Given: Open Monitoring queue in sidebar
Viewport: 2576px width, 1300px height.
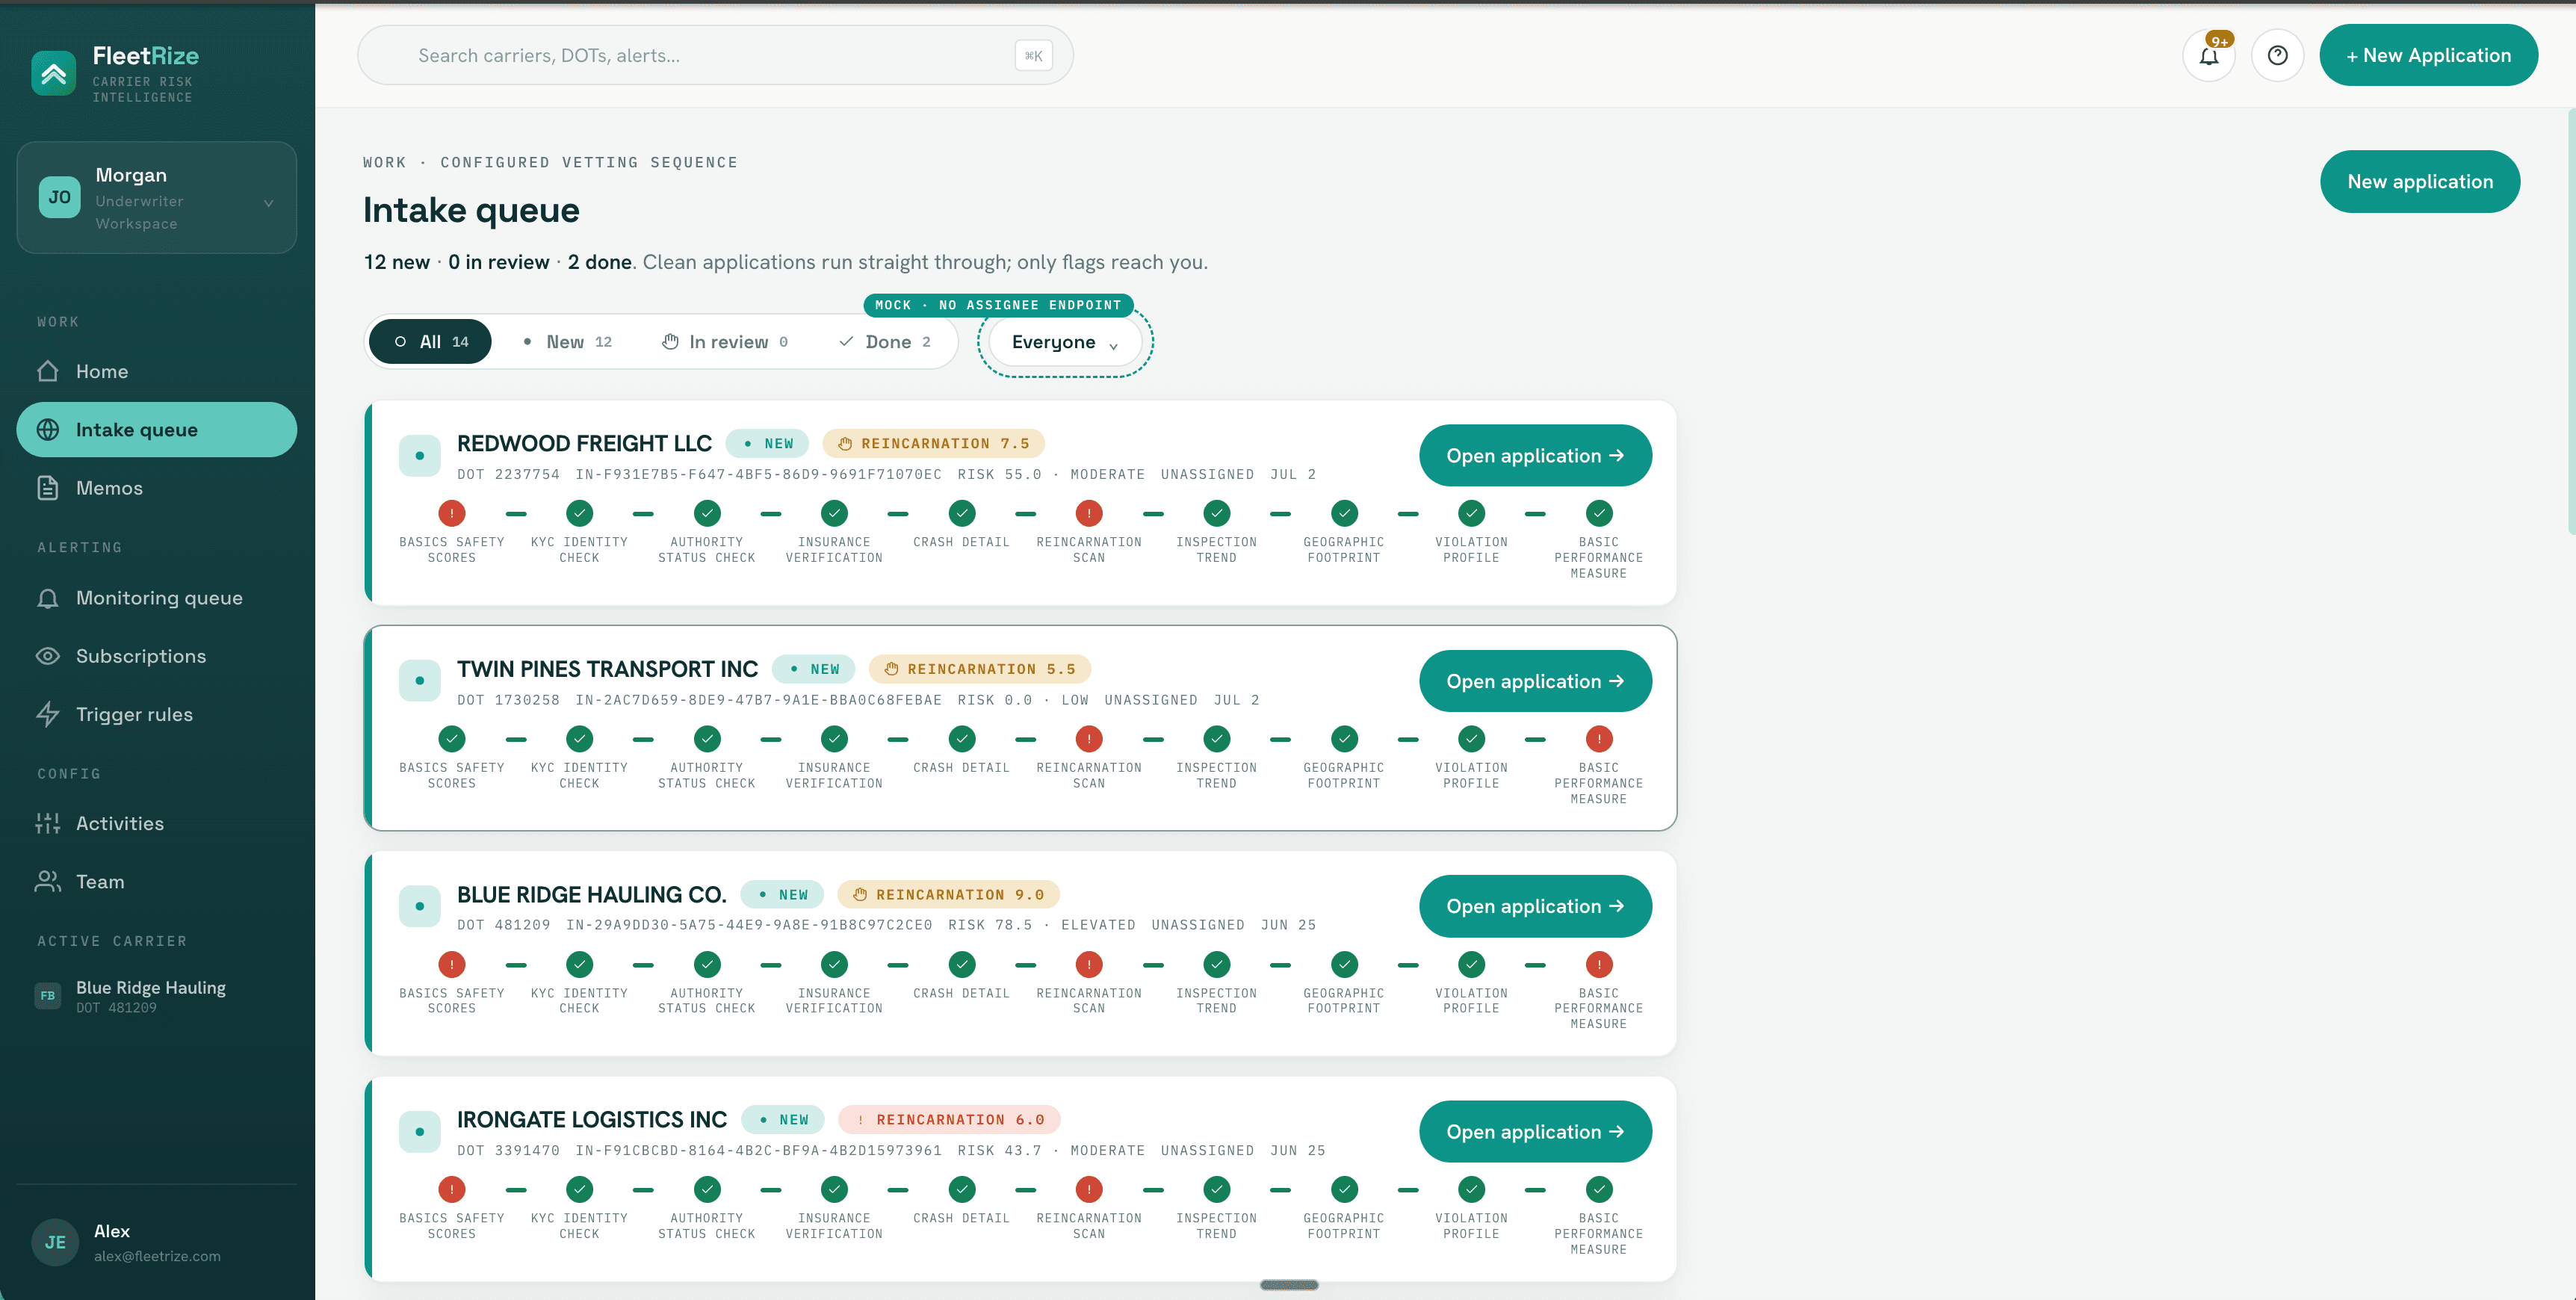Looking at the screenshot, I should point(157,598).
